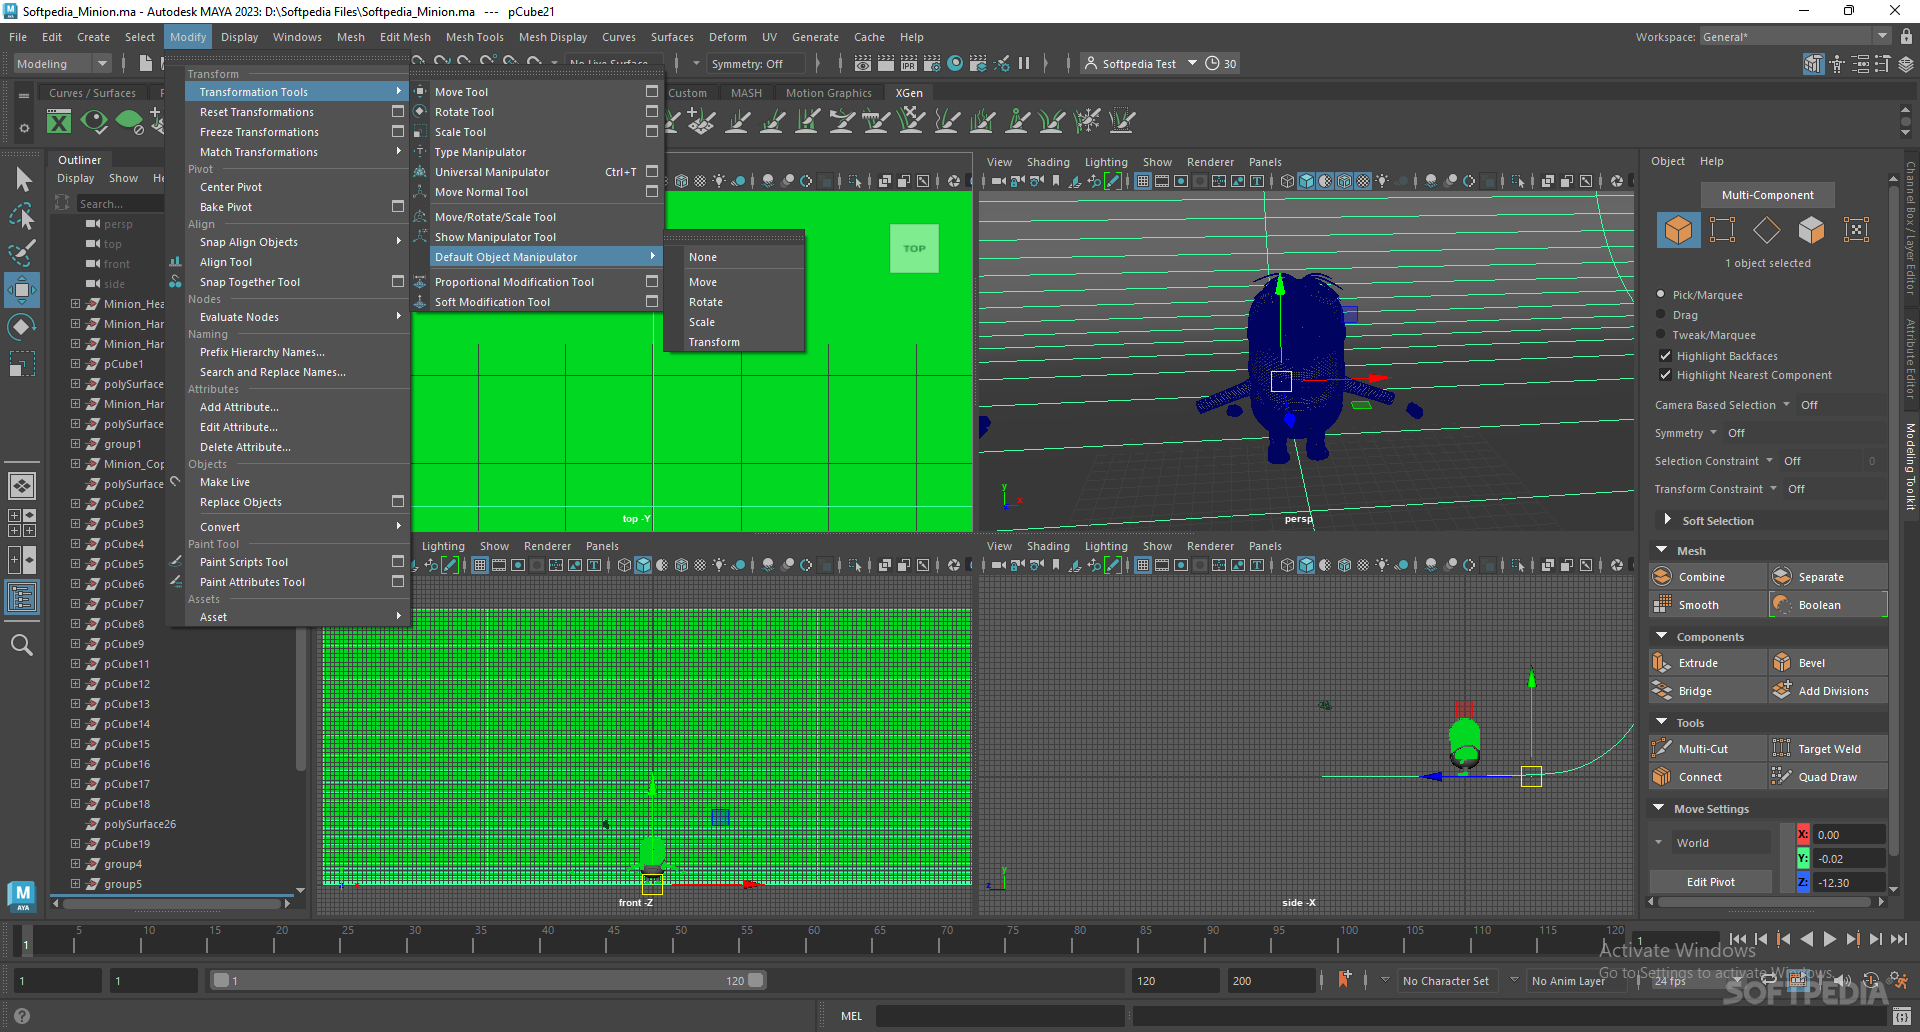Open Bake Pivot options box
This screenshot has width=1920, height=1032.
(398, 206)
